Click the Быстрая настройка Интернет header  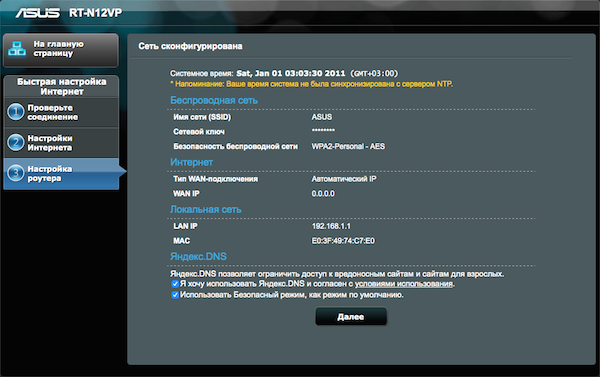62,86
